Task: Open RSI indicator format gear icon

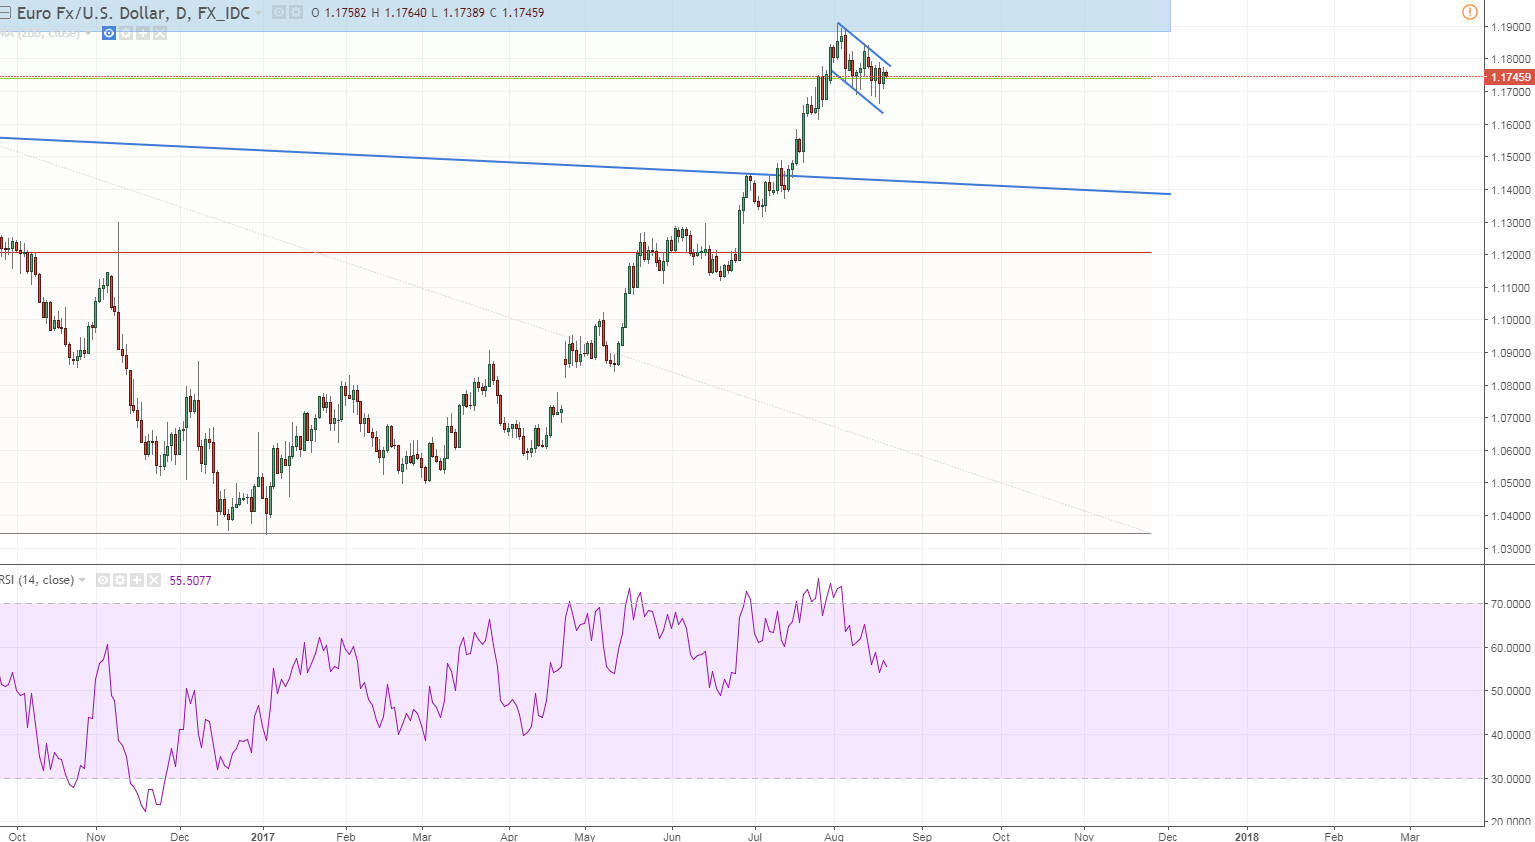Action: click(x=120, y=580)
